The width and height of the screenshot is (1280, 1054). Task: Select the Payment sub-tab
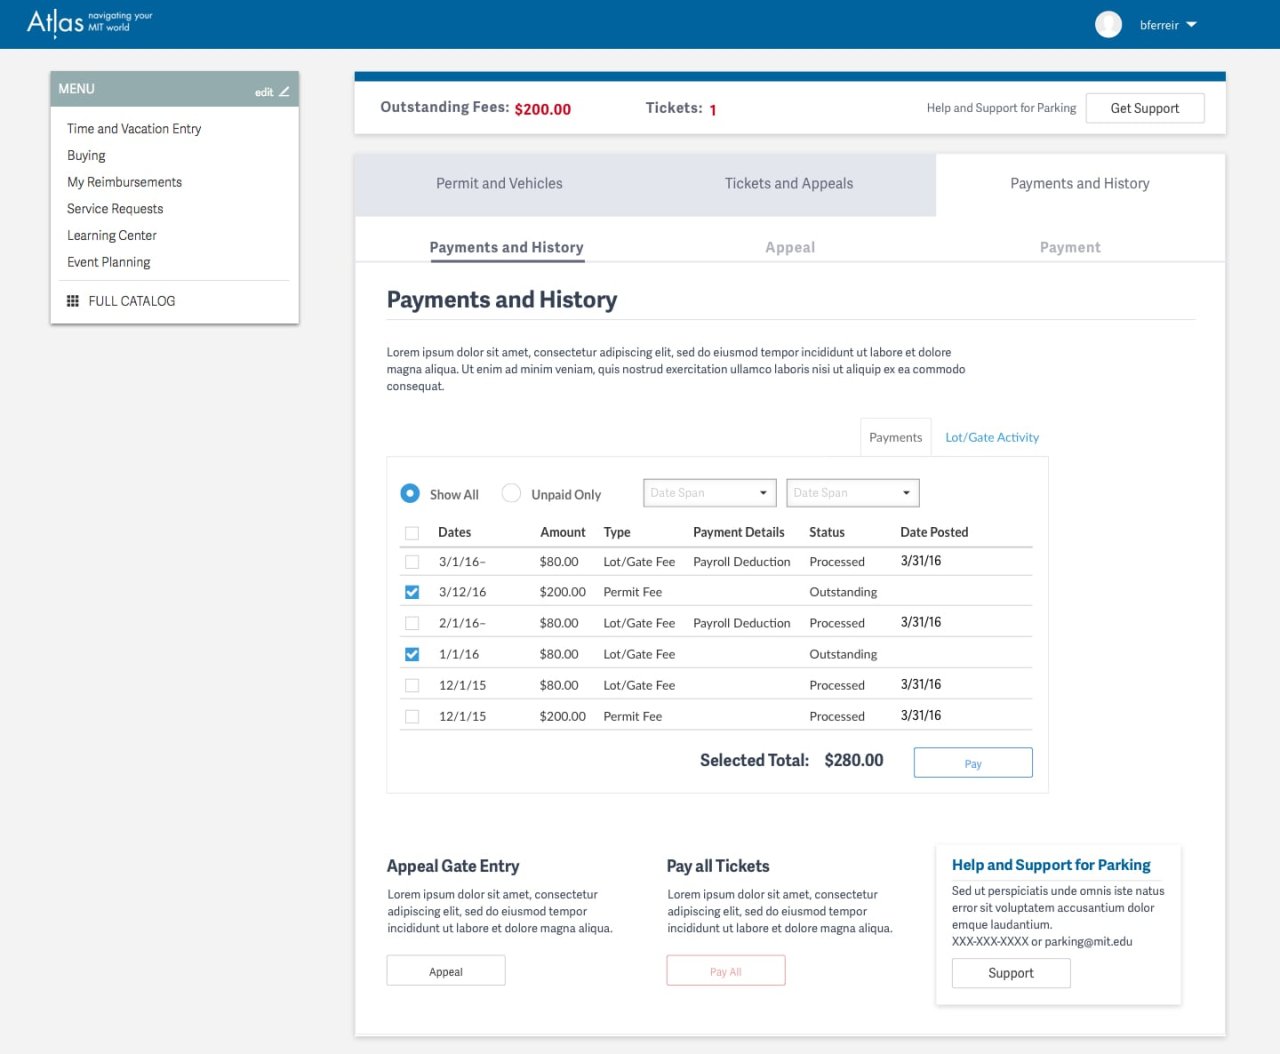tap(1070, 247)
